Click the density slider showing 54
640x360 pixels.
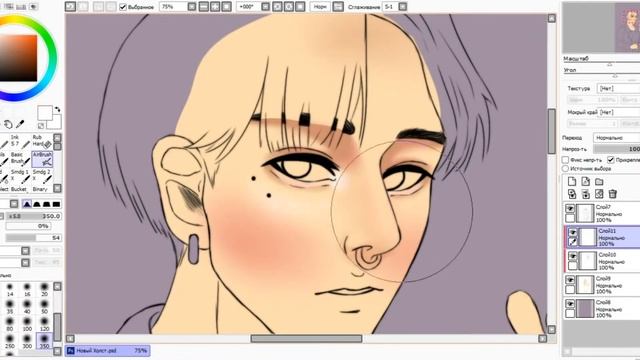[33, 238]
